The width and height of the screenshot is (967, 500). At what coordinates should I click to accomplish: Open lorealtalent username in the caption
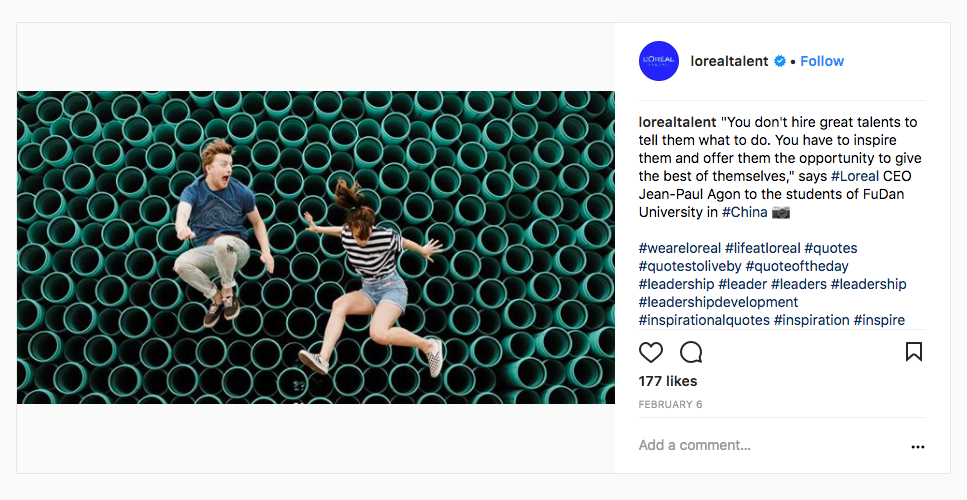tap(678, 122)
